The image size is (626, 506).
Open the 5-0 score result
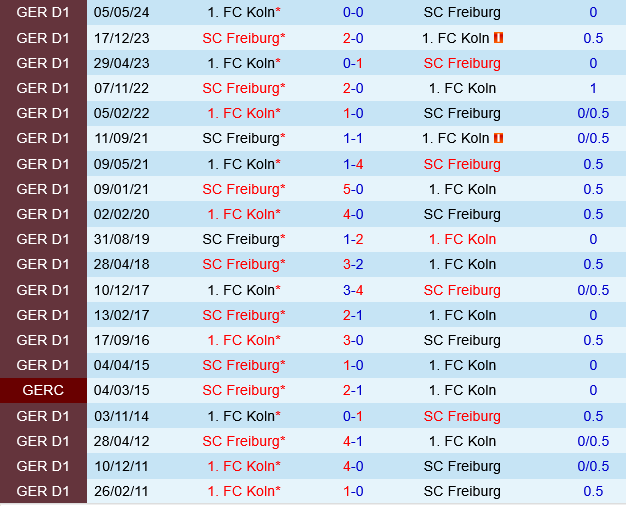[353, 189]
